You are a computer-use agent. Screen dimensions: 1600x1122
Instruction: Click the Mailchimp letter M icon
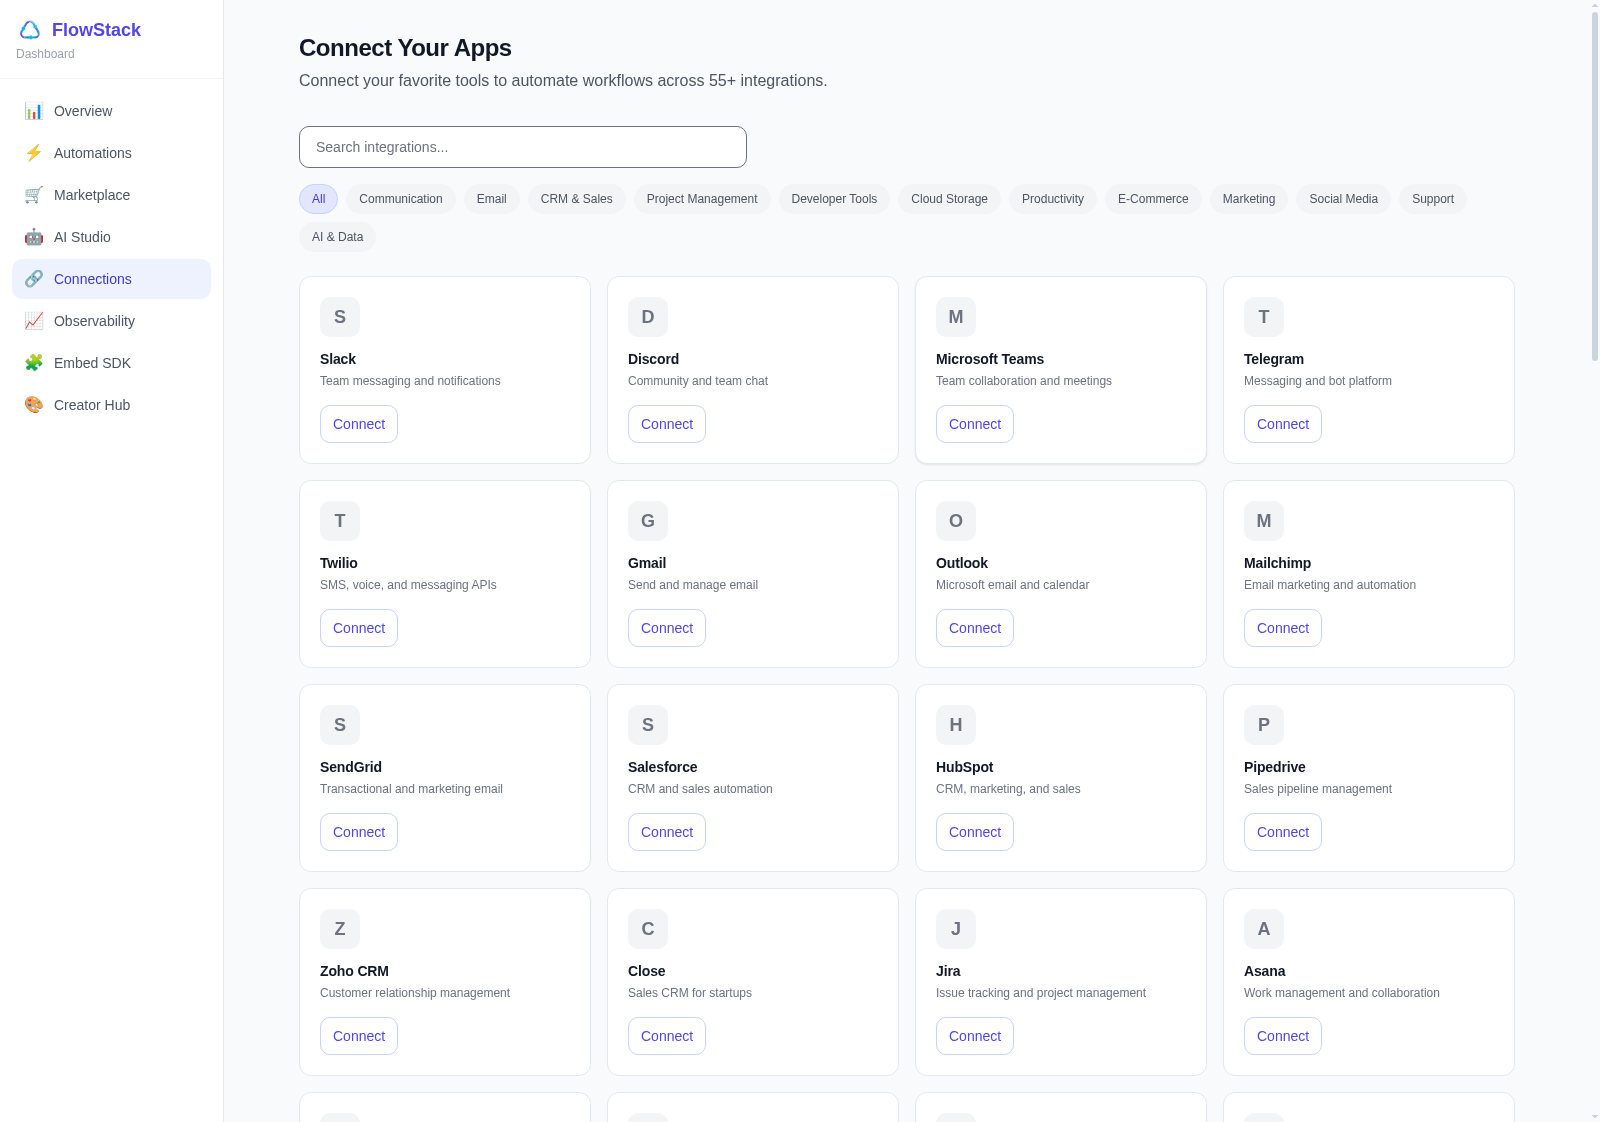[x=1264, y=521]
